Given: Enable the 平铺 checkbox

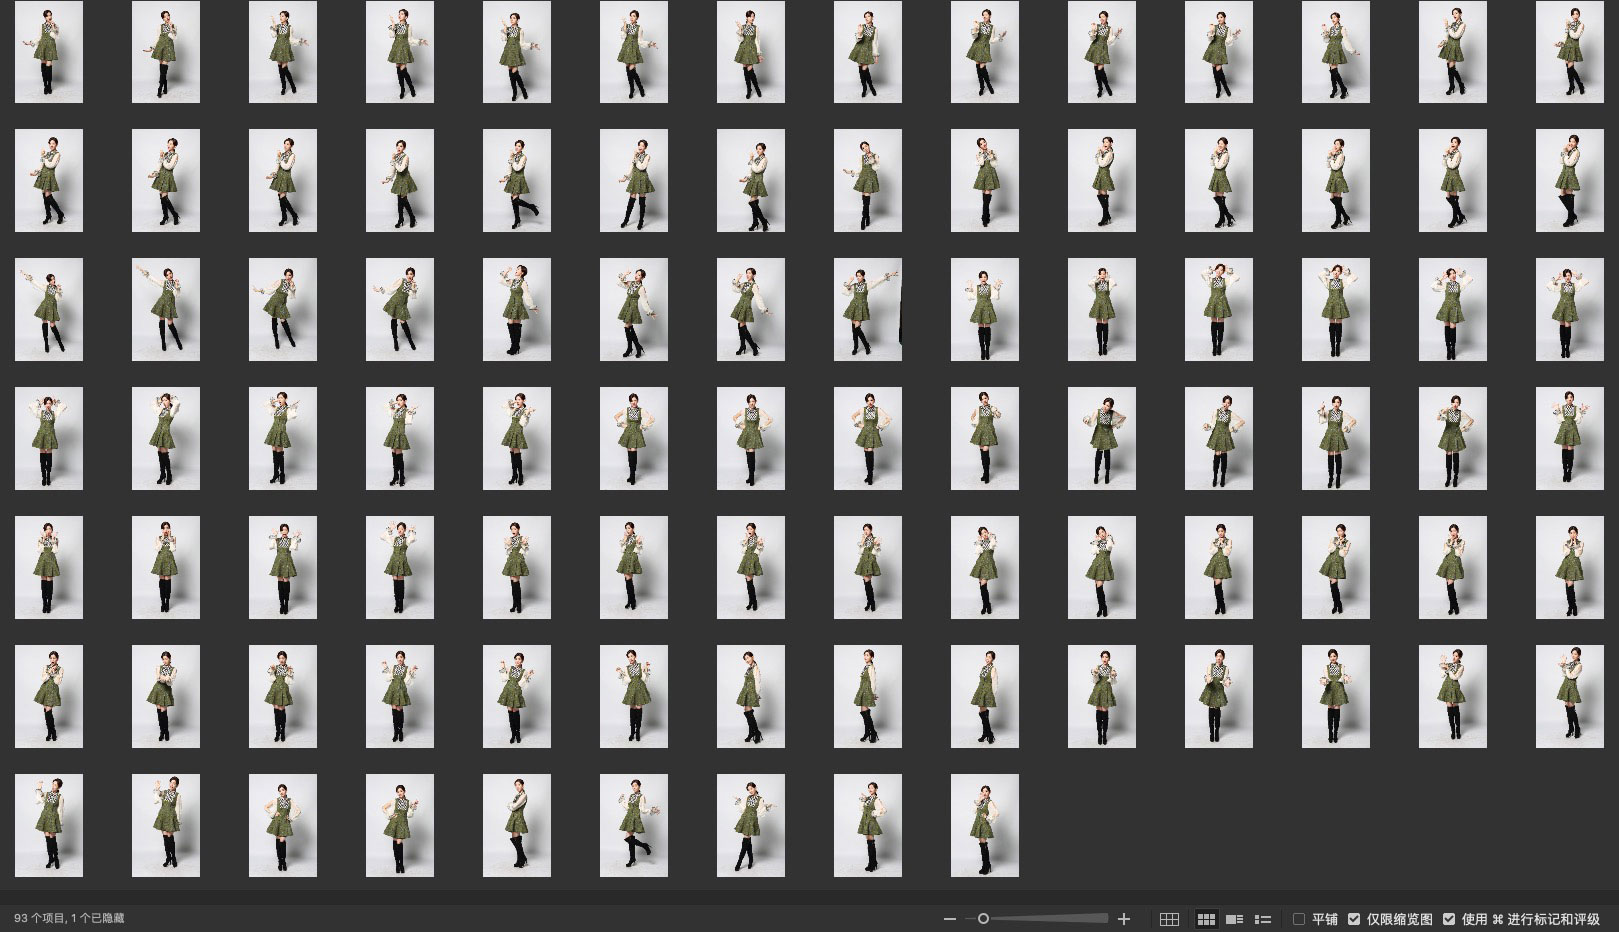Looking at the screenshot, I should tap(1299, 919).
